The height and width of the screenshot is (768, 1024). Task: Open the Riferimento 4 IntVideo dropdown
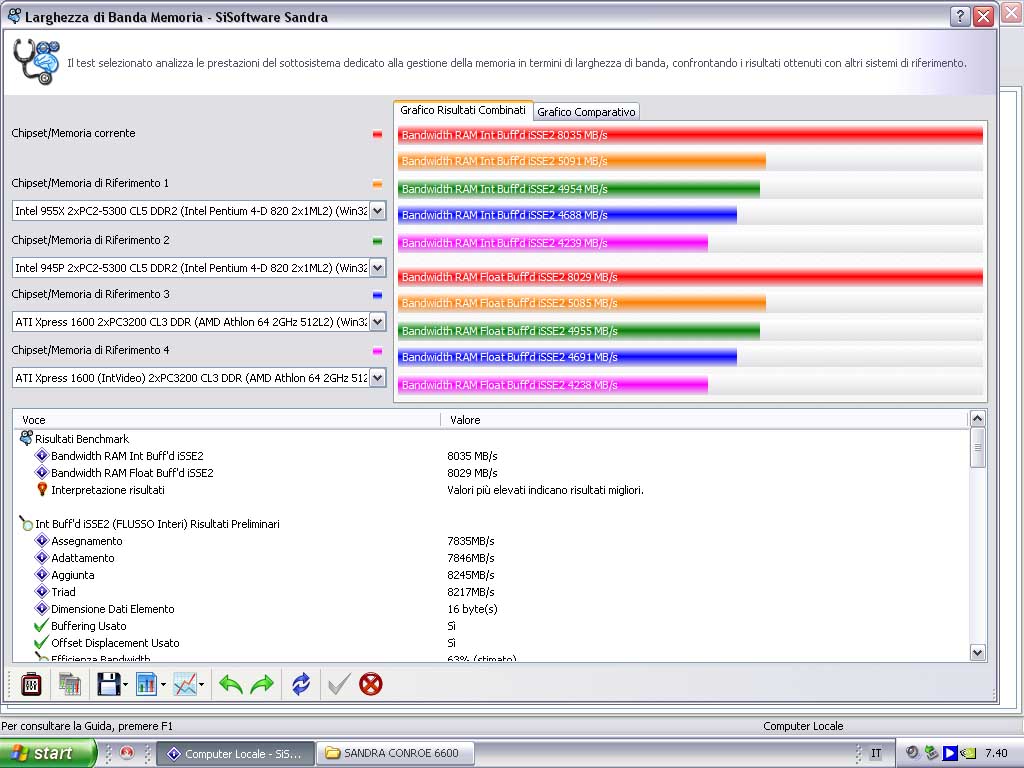coord(377,378)
